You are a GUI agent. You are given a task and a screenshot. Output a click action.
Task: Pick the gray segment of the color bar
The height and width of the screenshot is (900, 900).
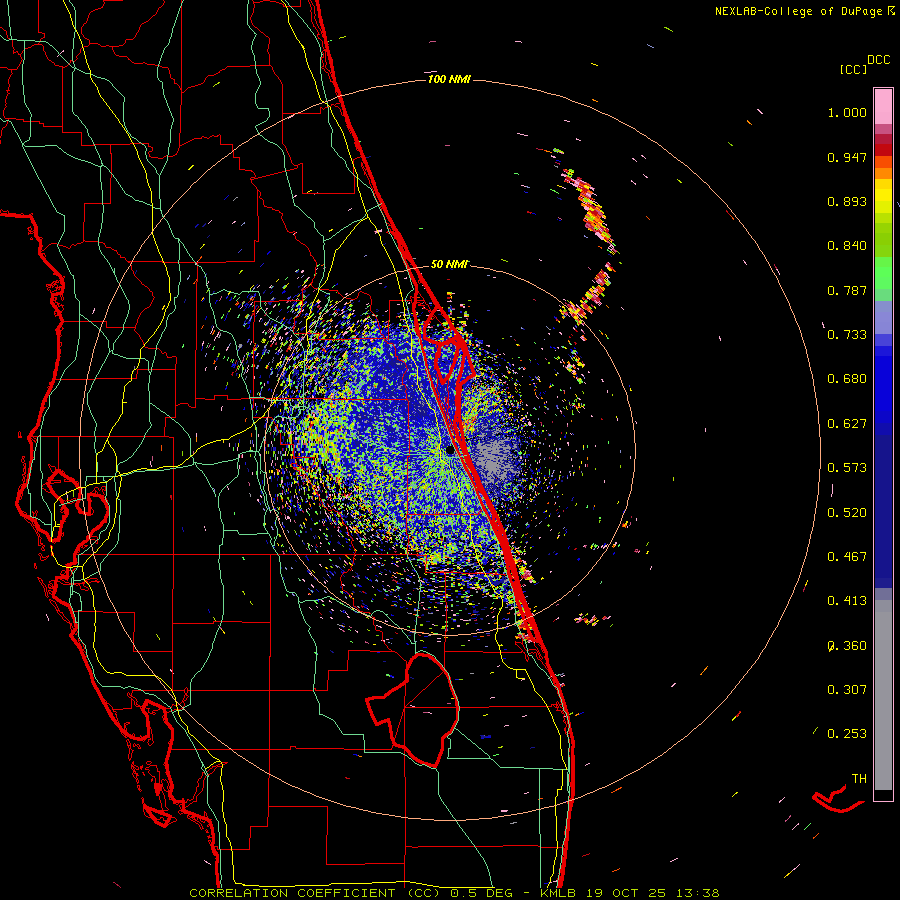point(883,695)
